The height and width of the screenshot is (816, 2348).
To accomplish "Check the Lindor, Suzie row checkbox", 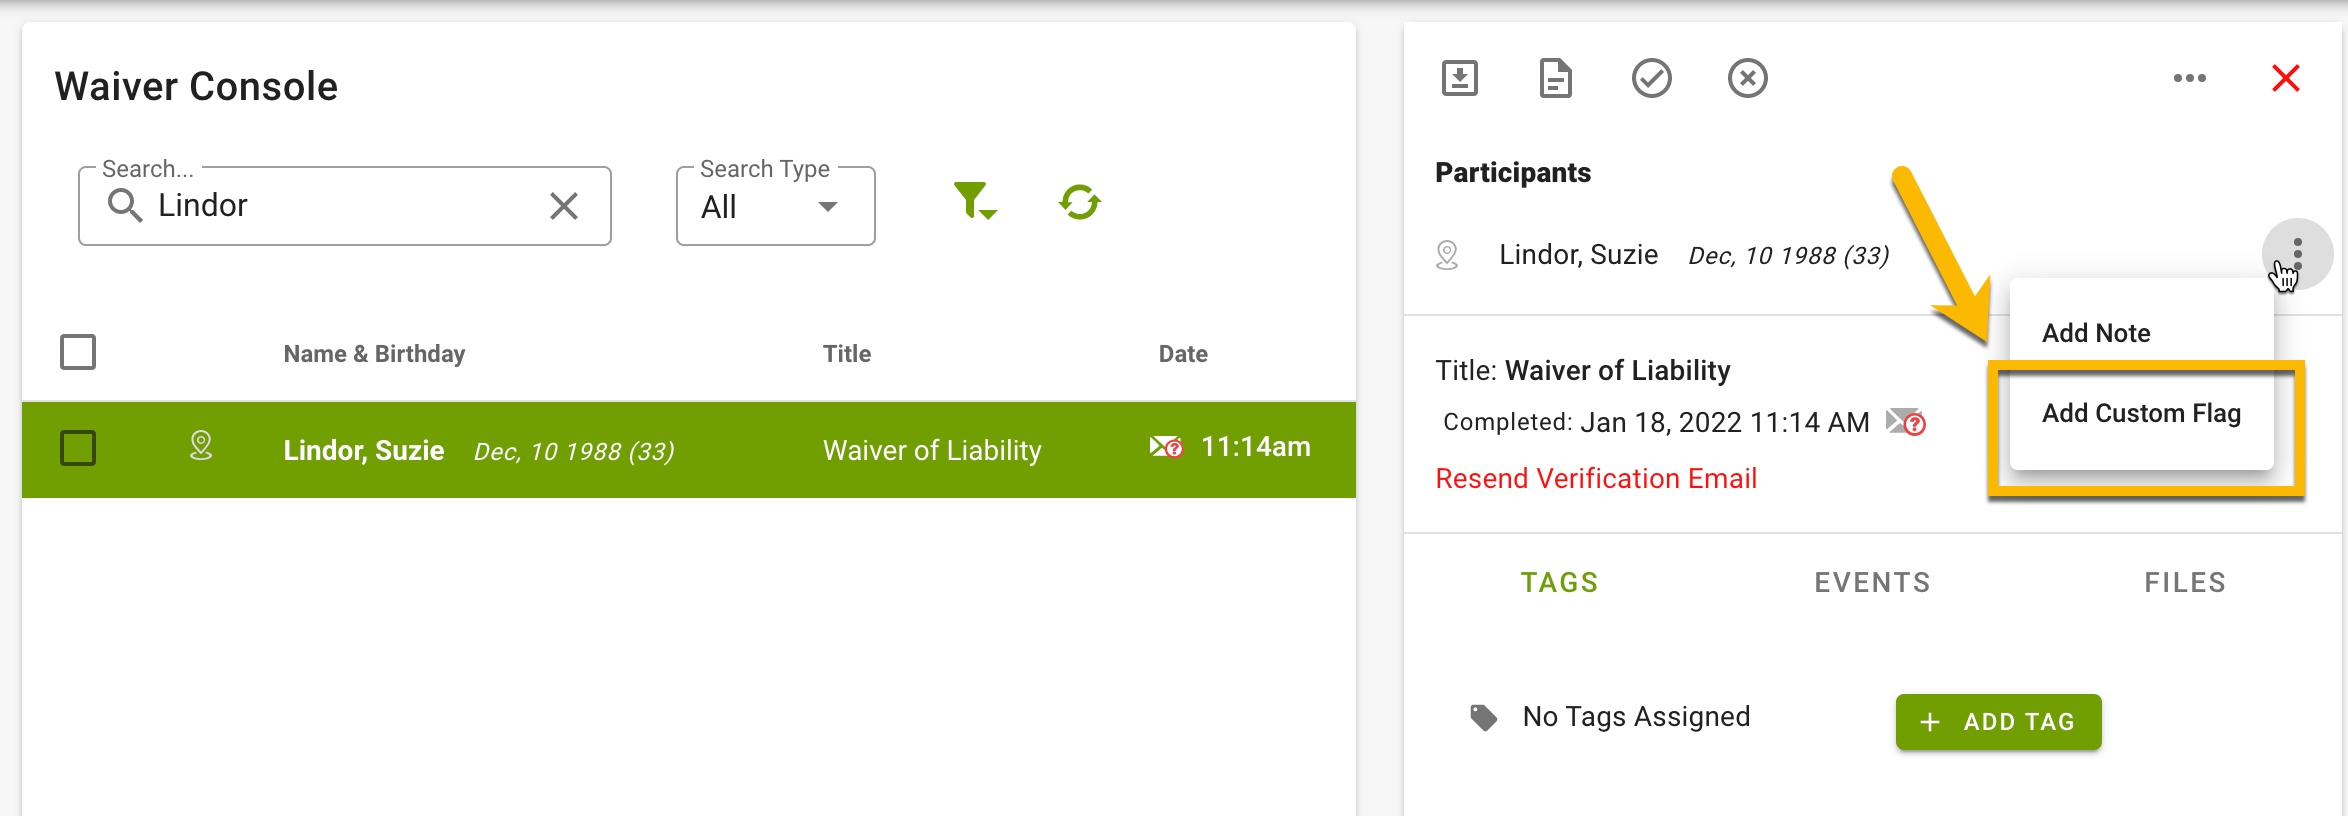I will 78,448.
